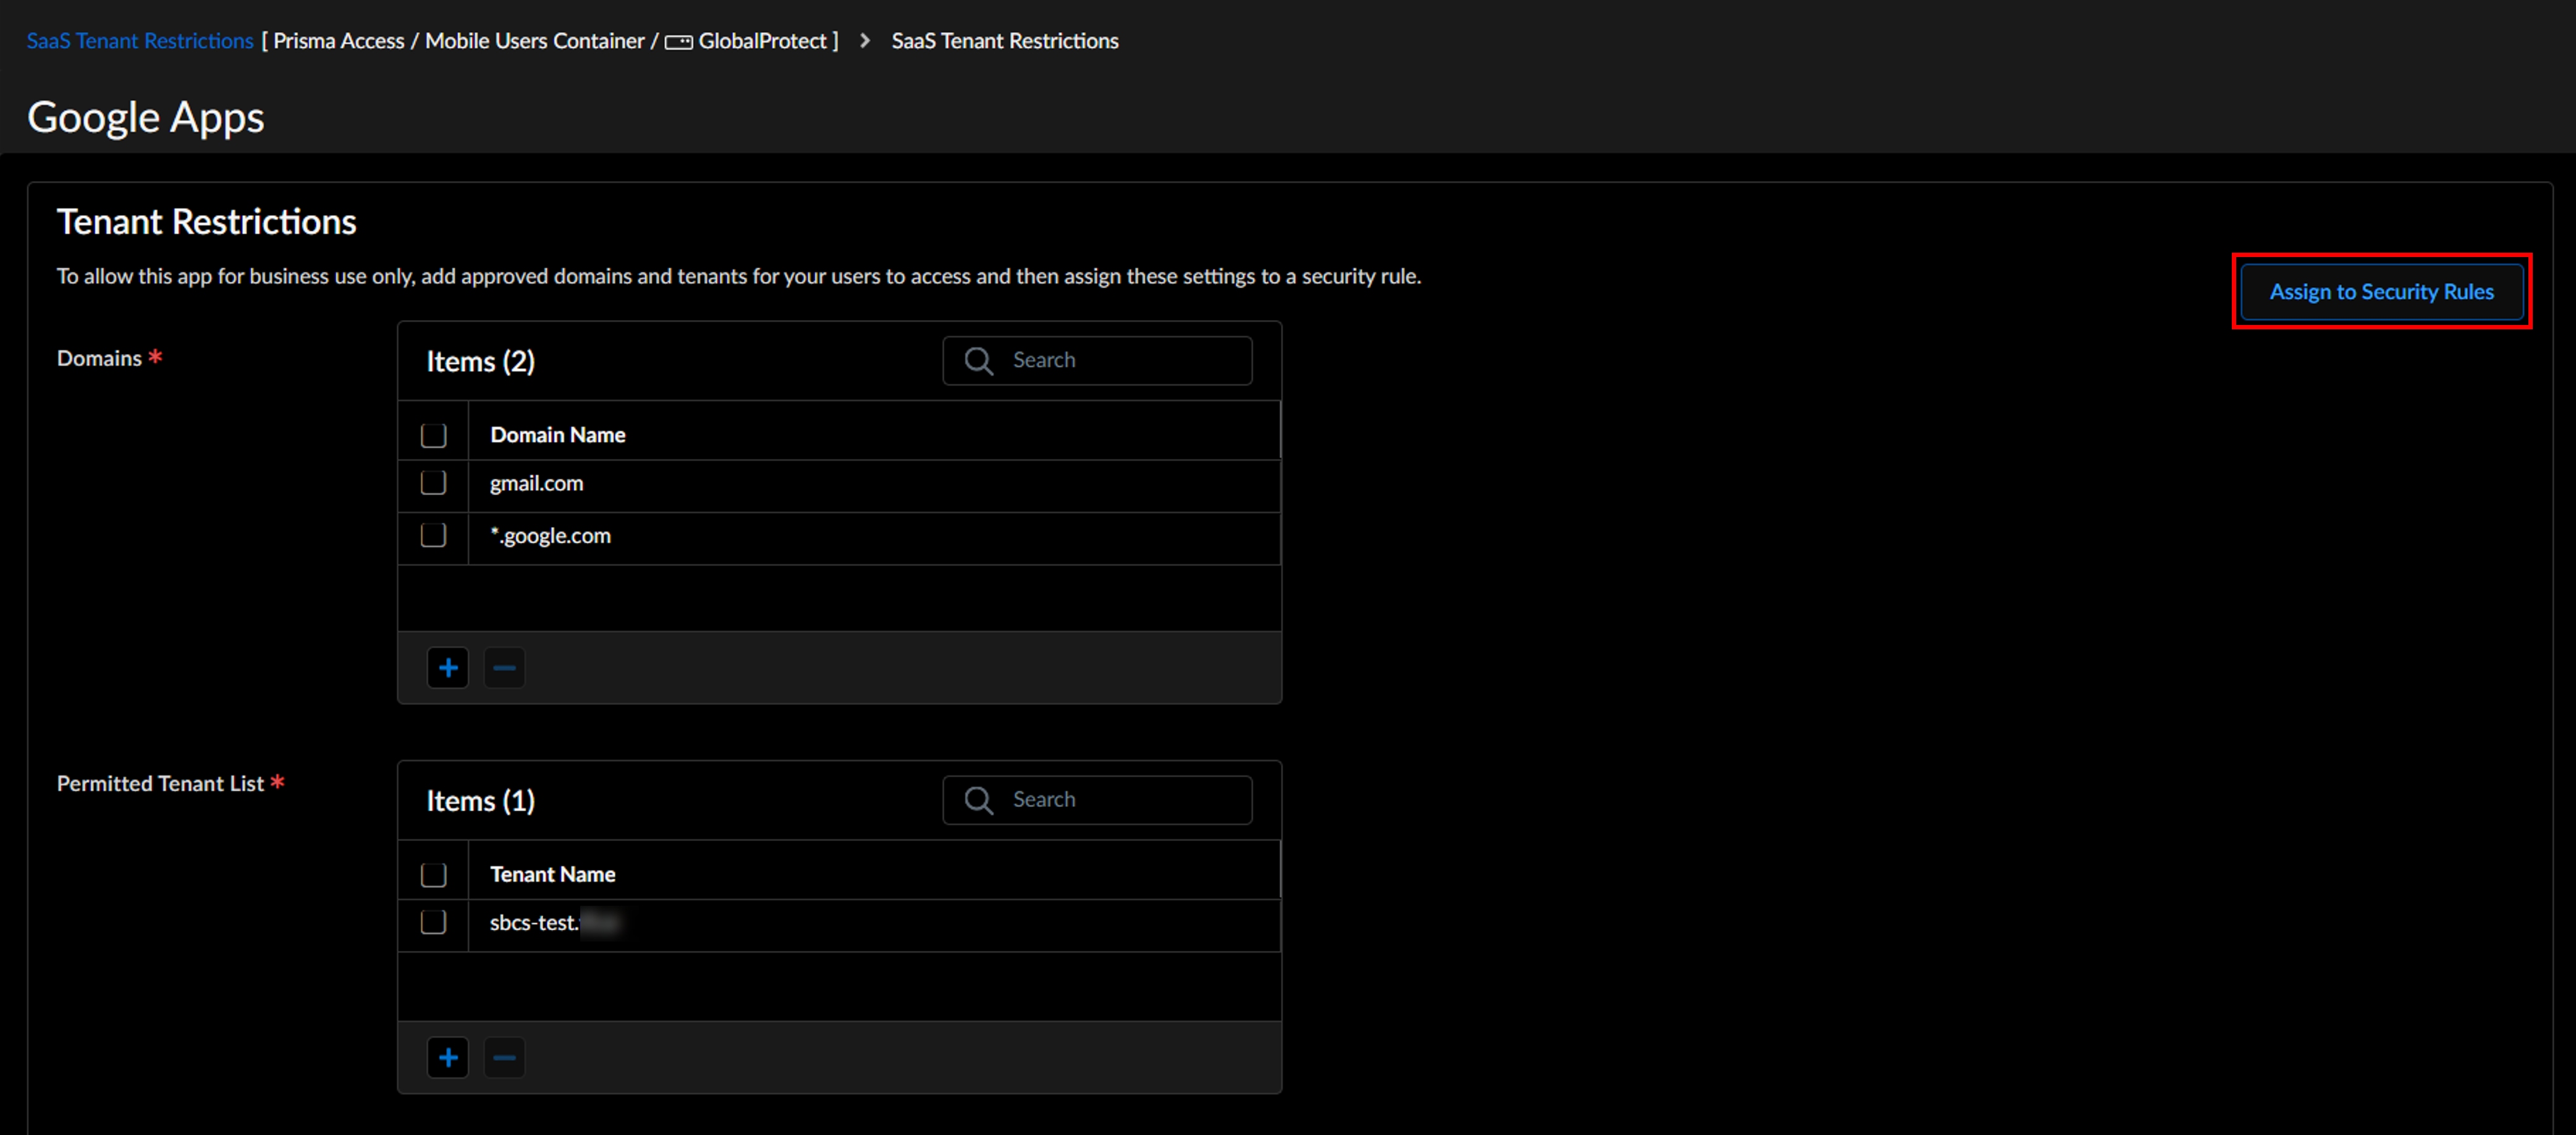Check the sbcs-test tenant checkbox
Viewport: 2576px width, 1135px height.
click(x=433, y=922)
